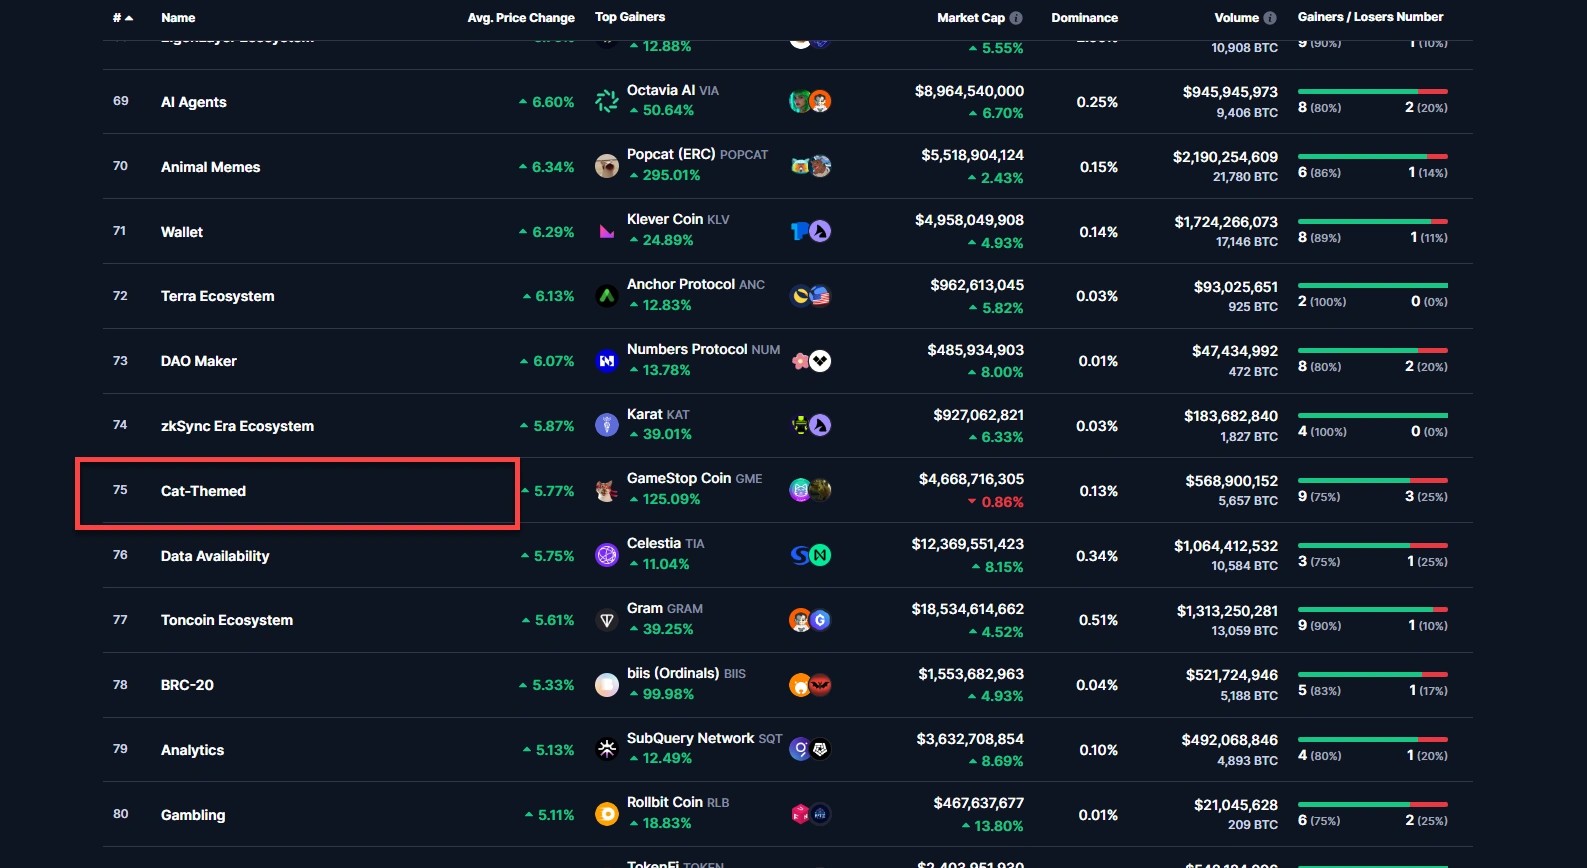Viewport: 1587px width, 868px height.
Task: Click the coin icons pair in DAO Maker row
Action: point(810,361)
